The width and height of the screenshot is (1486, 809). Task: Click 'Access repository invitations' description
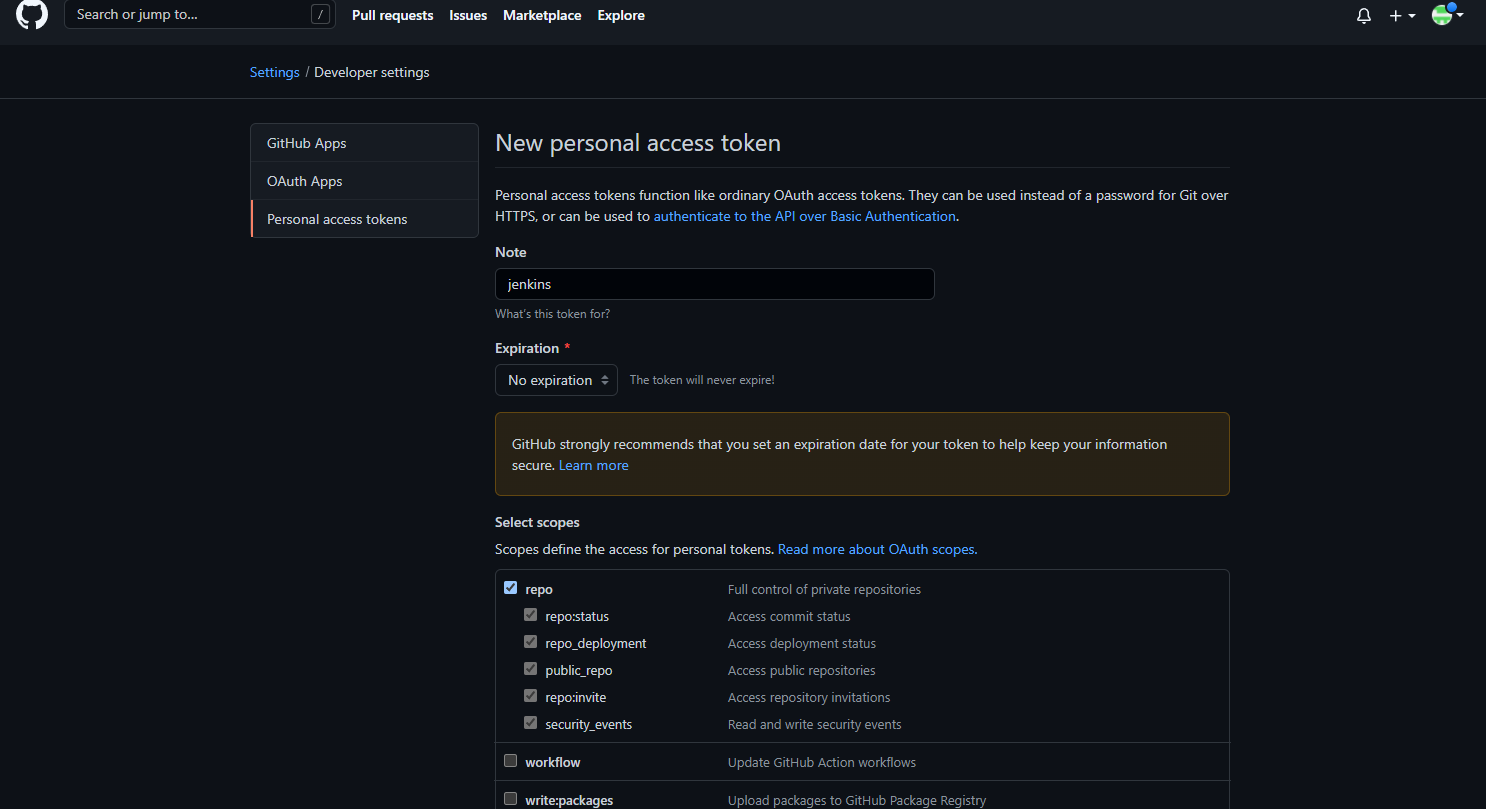(809, 697)
